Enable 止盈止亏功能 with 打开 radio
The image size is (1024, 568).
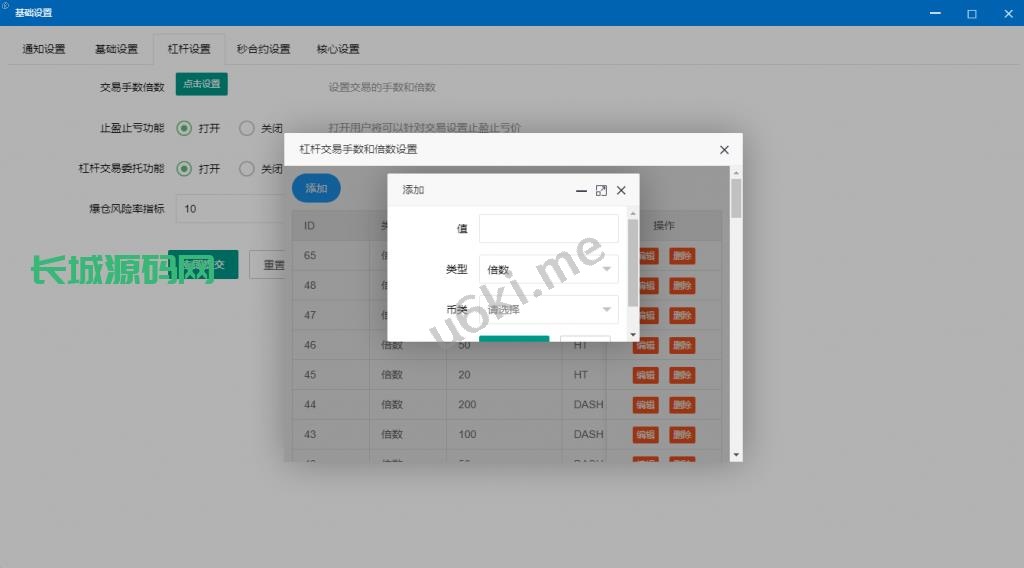pyautogui.click(x=184, y=128)
